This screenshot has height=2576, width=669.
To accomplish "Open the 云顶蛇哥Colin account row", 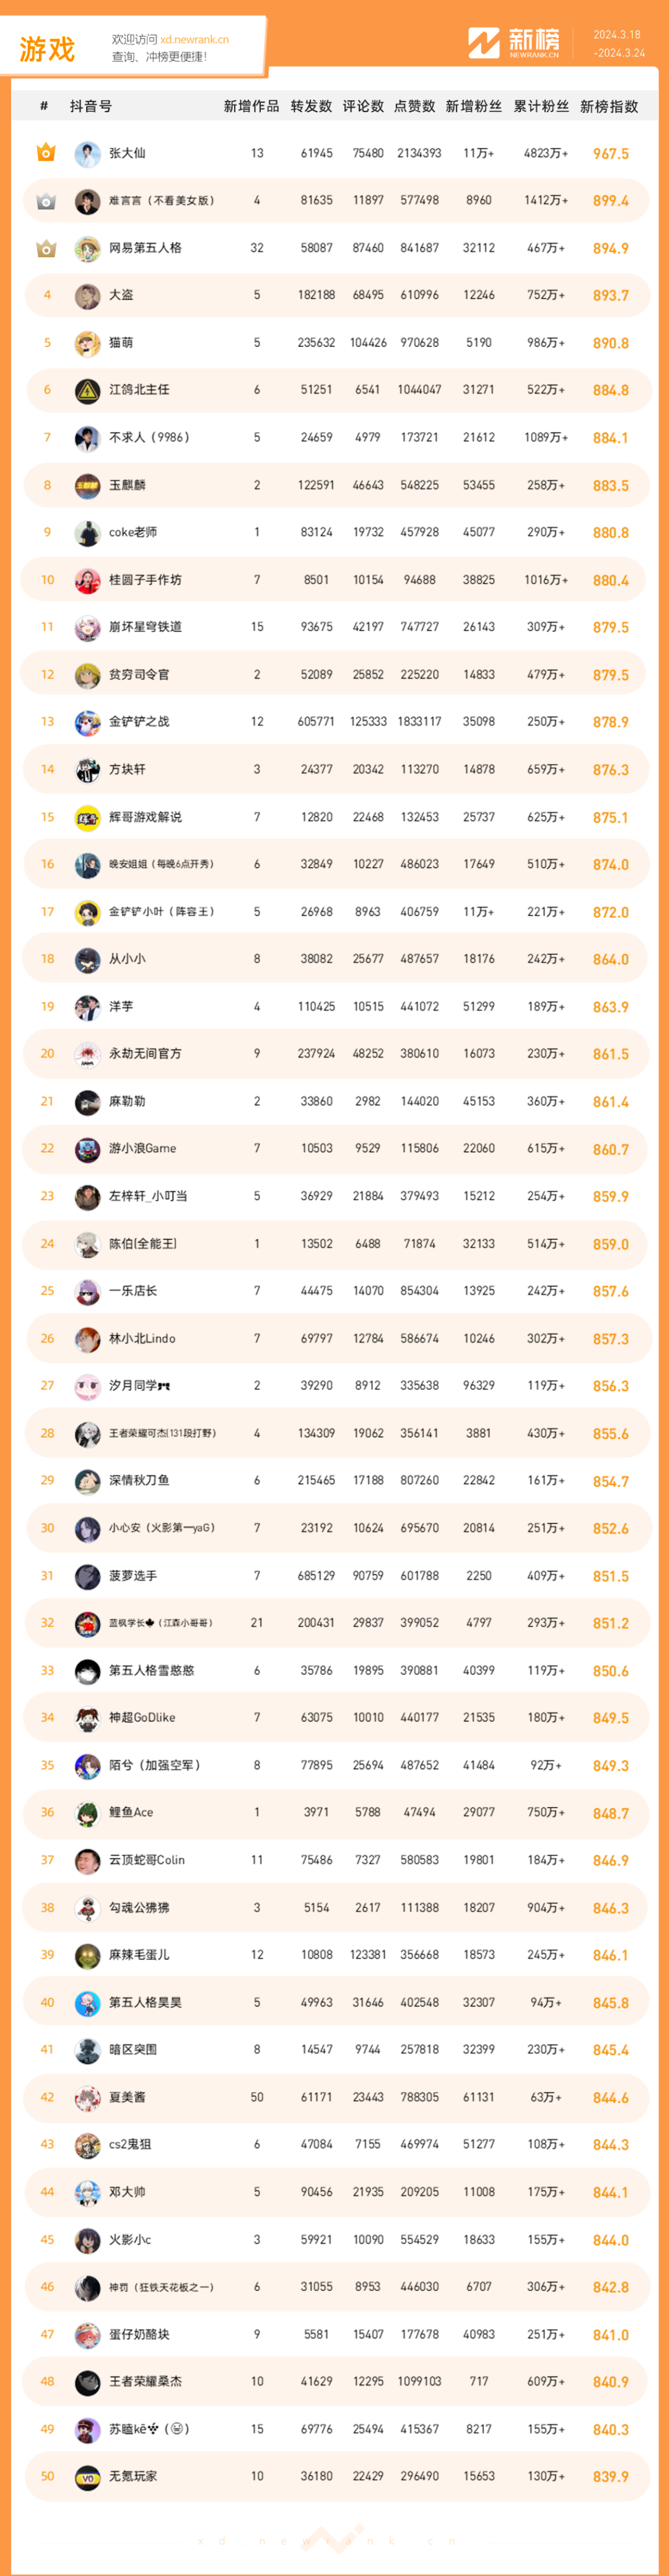I will click(x=335, y=1860).
